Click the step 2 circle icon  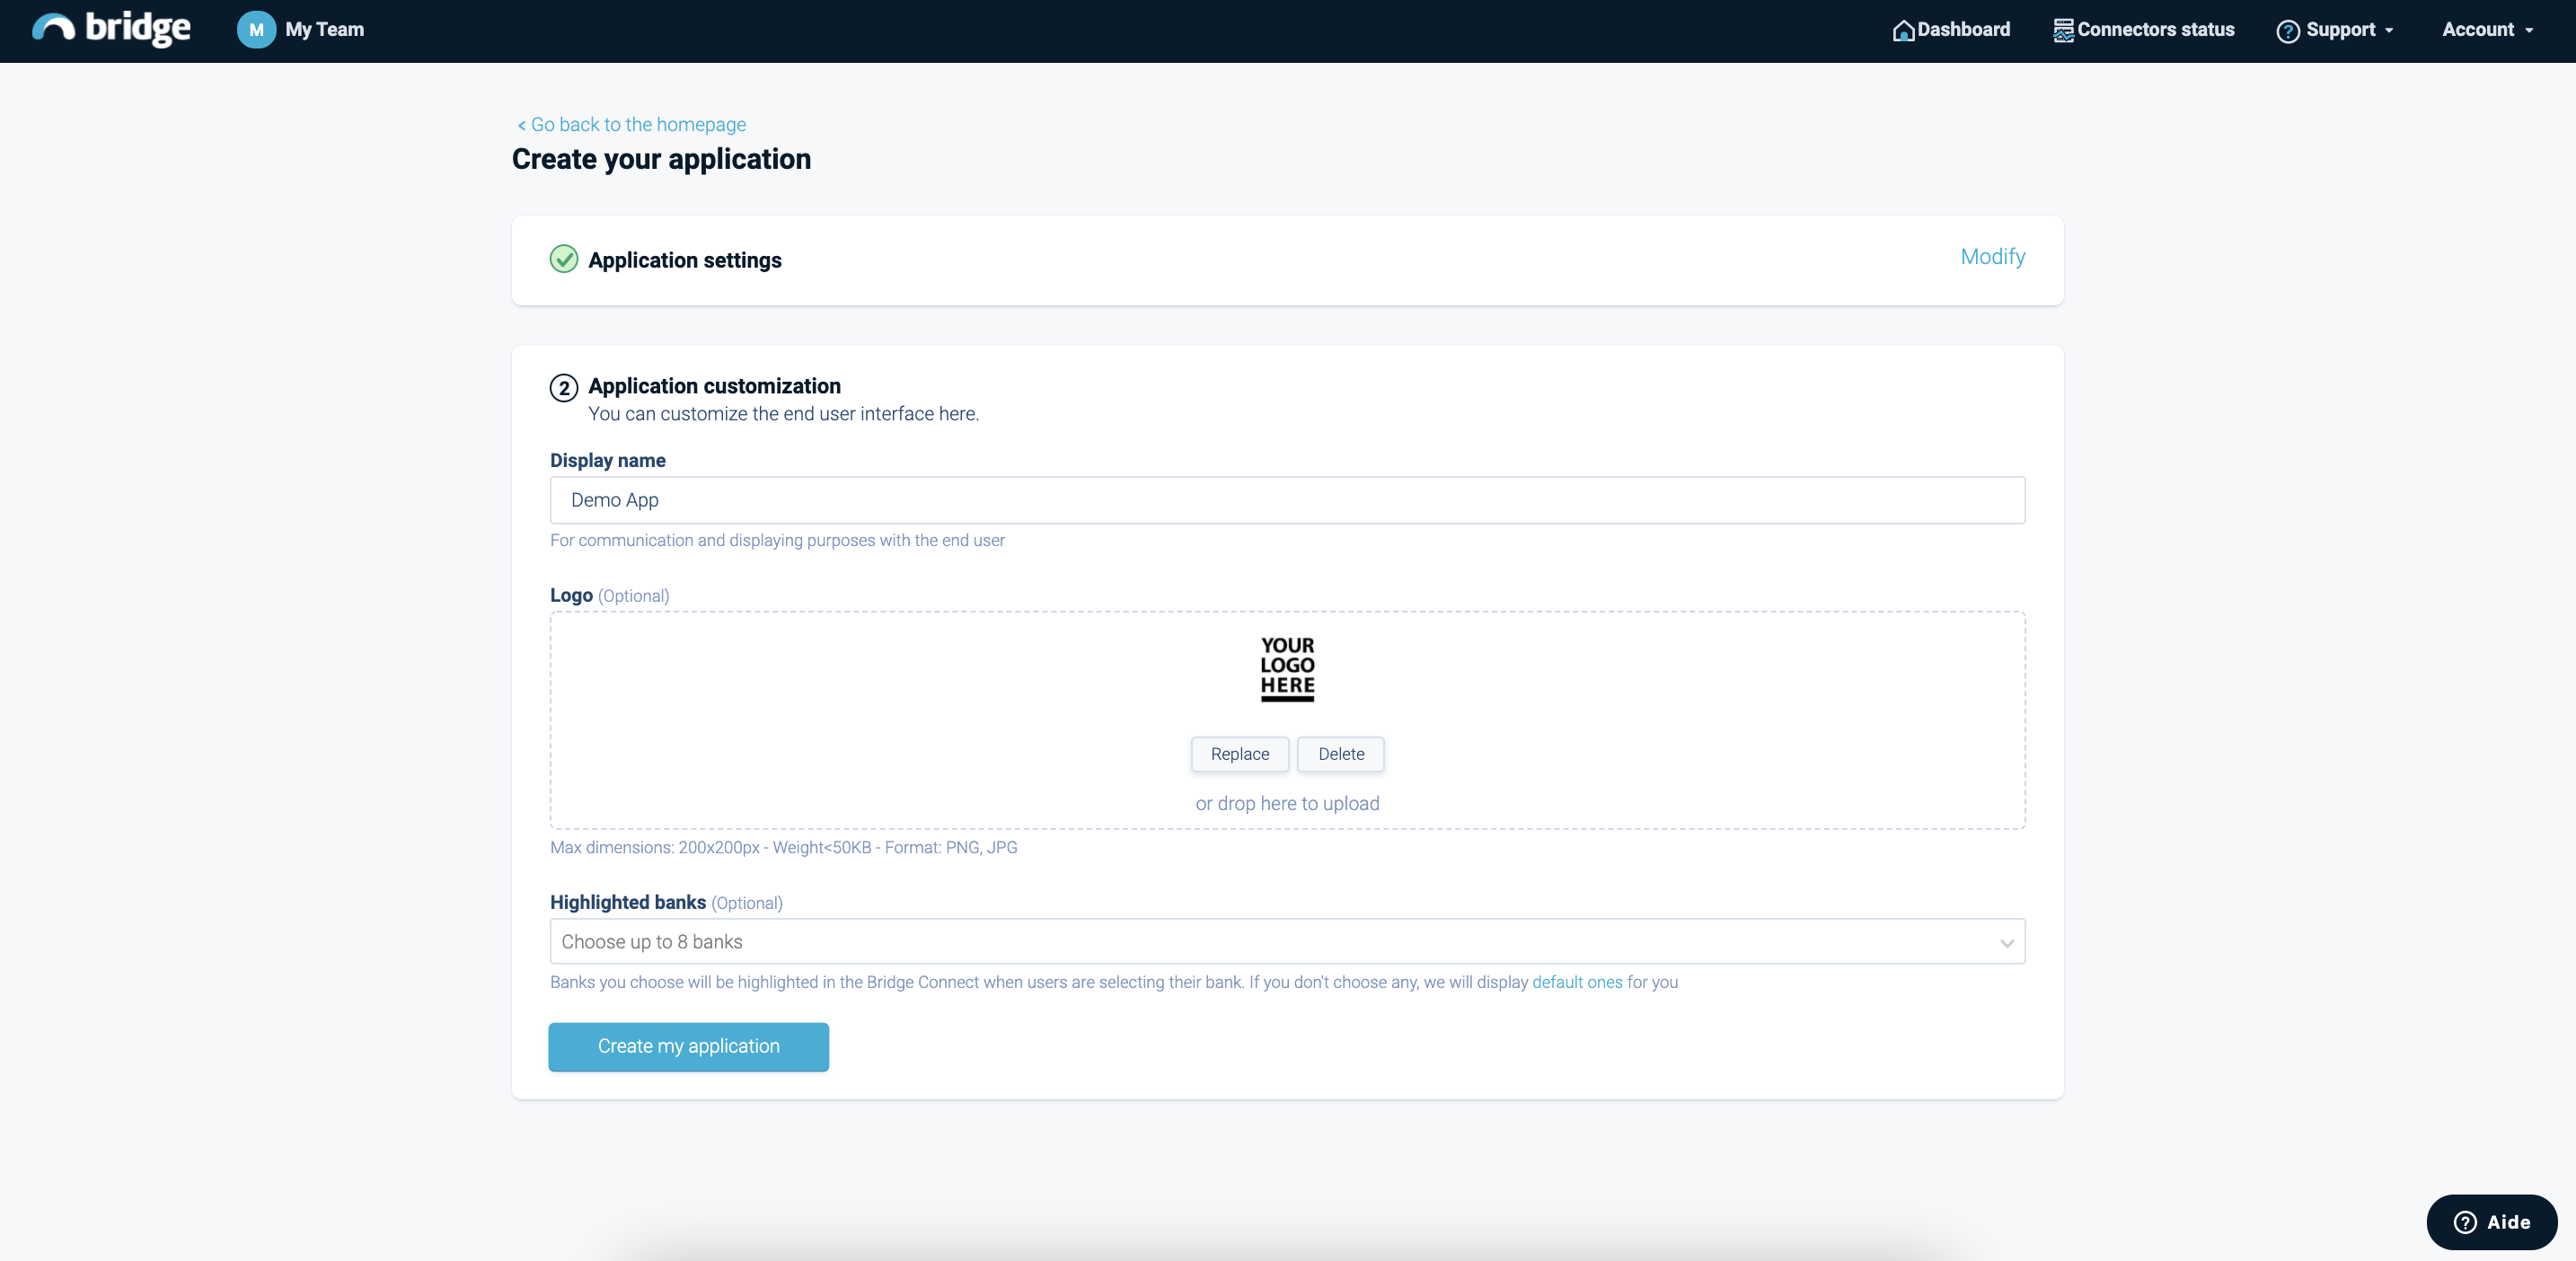[564, 388]
